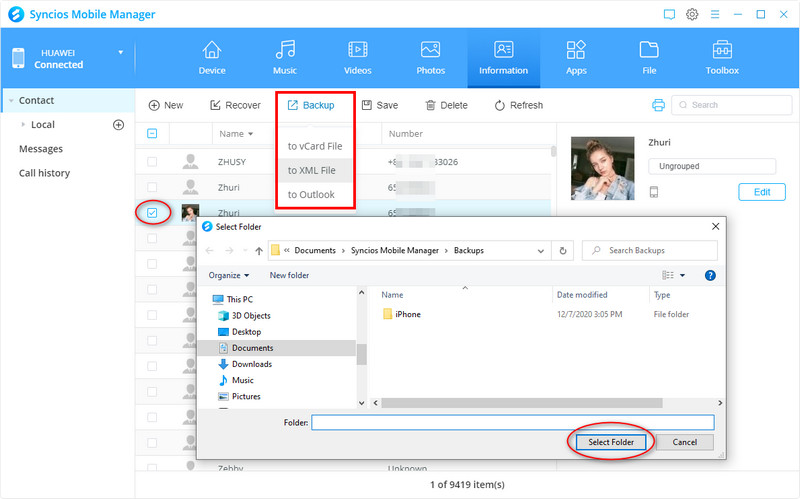Viewport: 800px width, 499px height.
Task: Click the Save button
Action: click(x=380, y=105)
